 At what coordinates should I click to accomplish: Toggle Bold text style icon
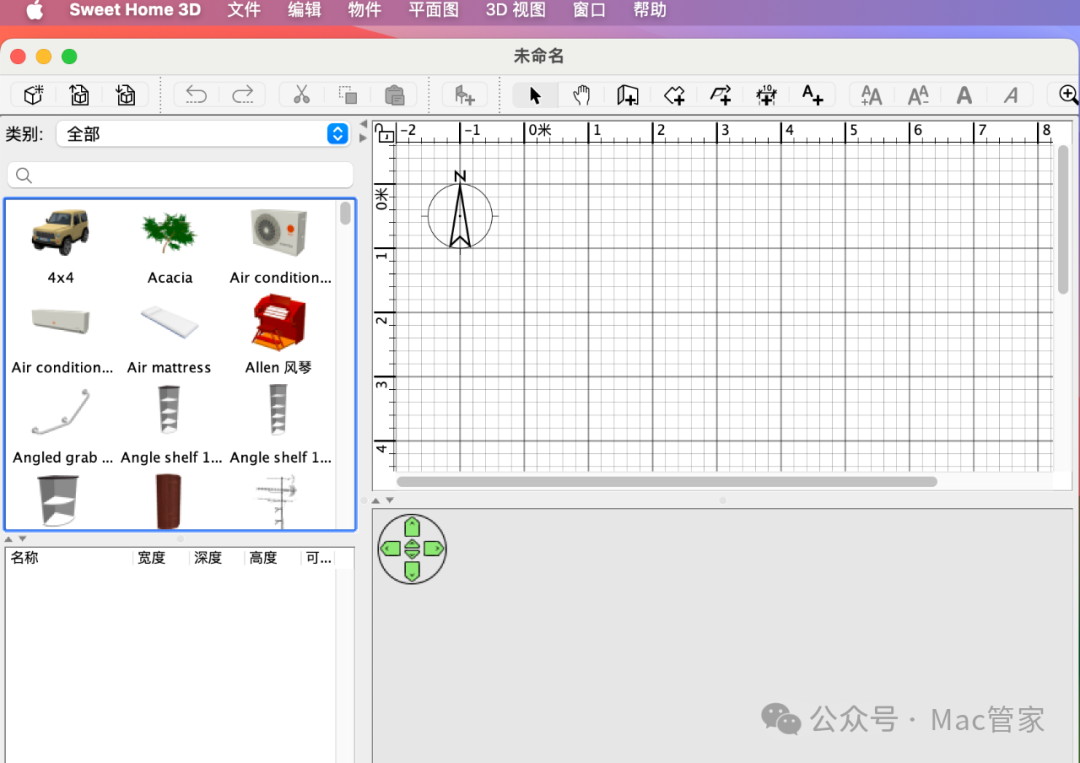[x=964, y=95]
